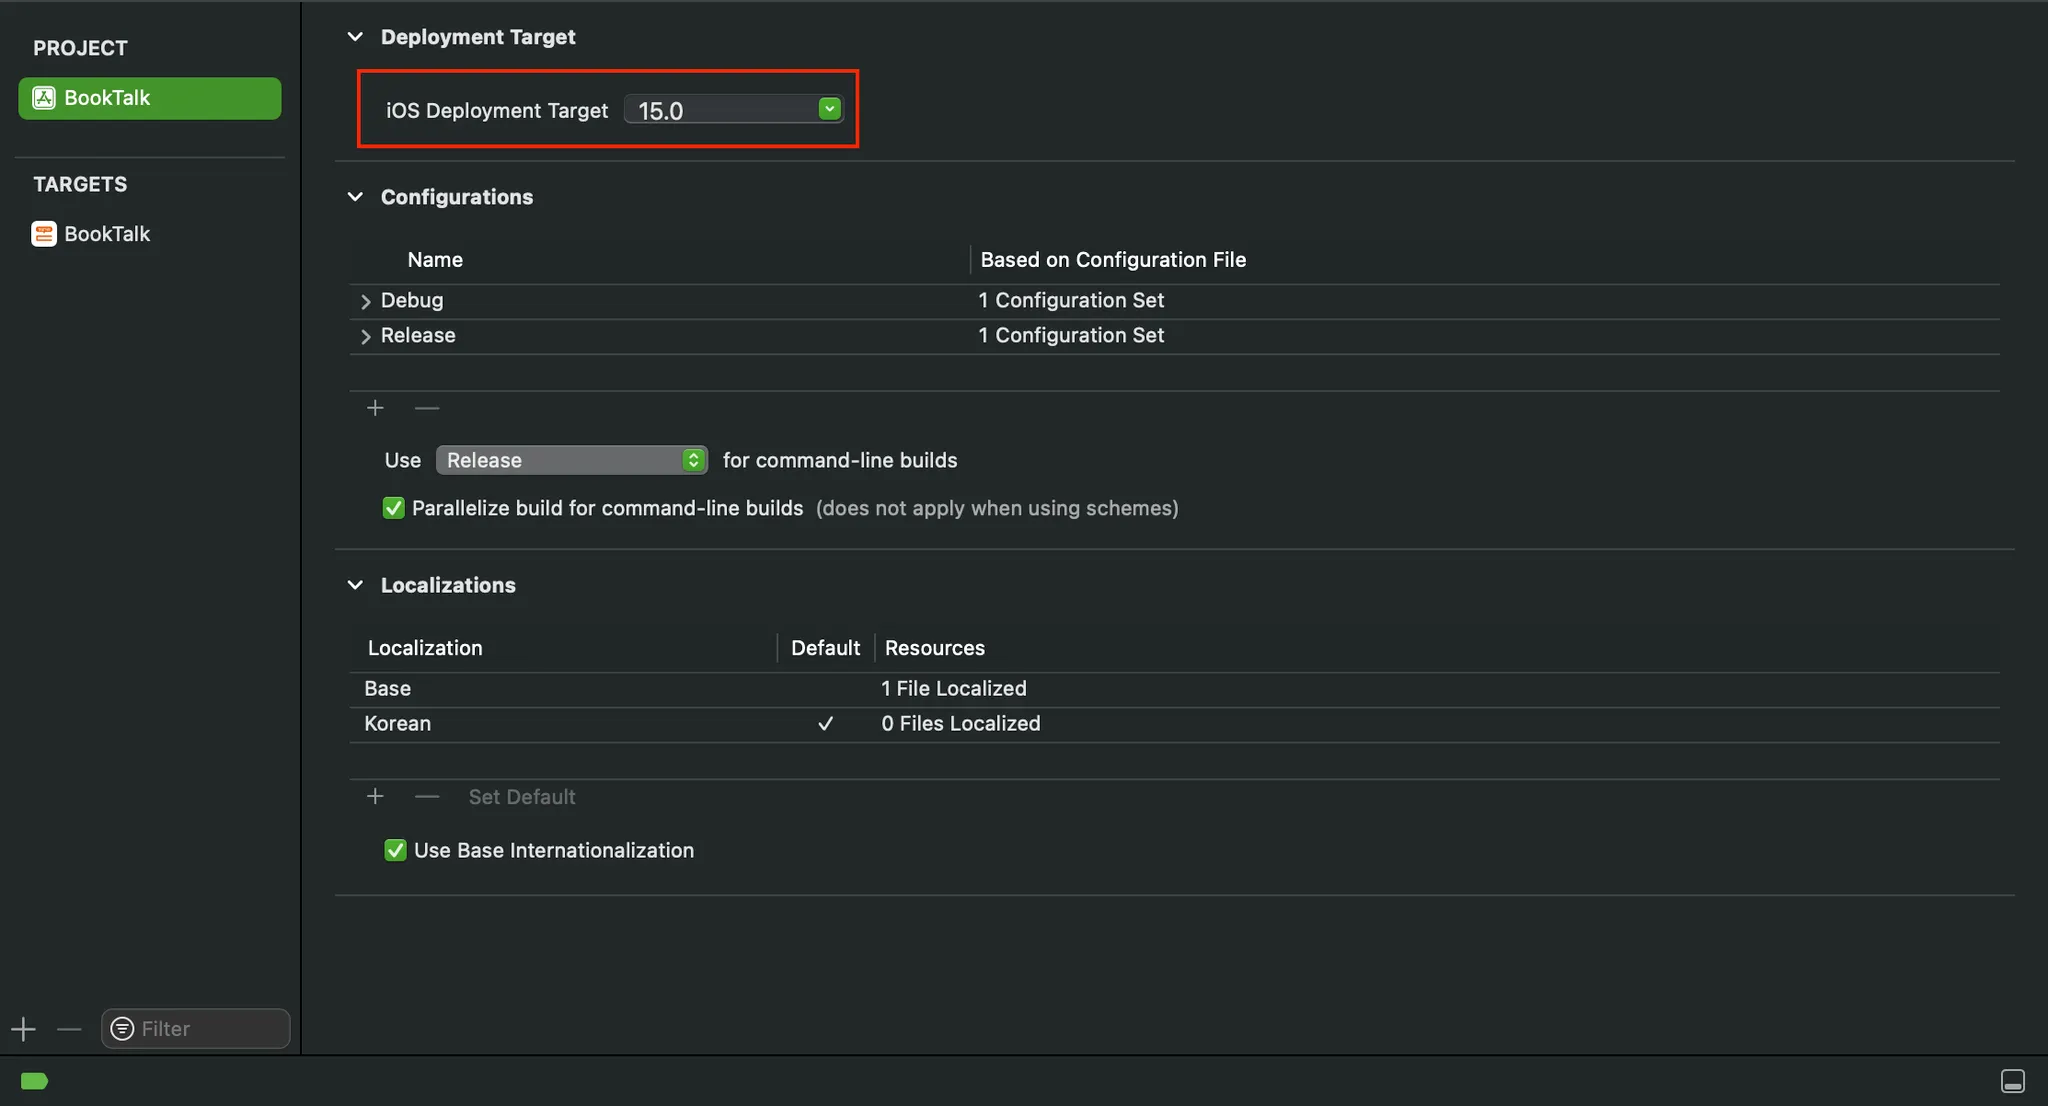Open the Release command-line builds dropdown

(x=572, y=460)
